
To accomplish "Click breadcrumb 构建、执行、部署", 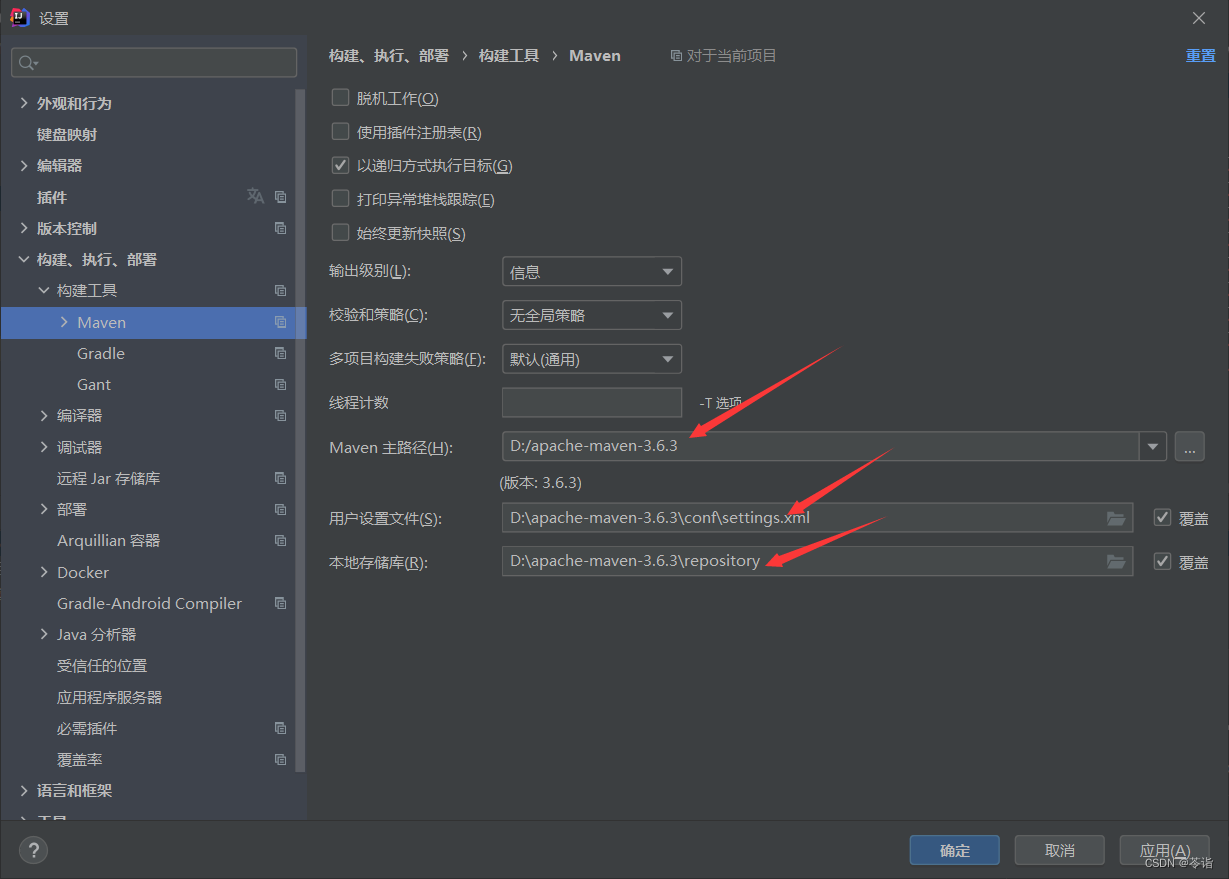I will (389, 56).
